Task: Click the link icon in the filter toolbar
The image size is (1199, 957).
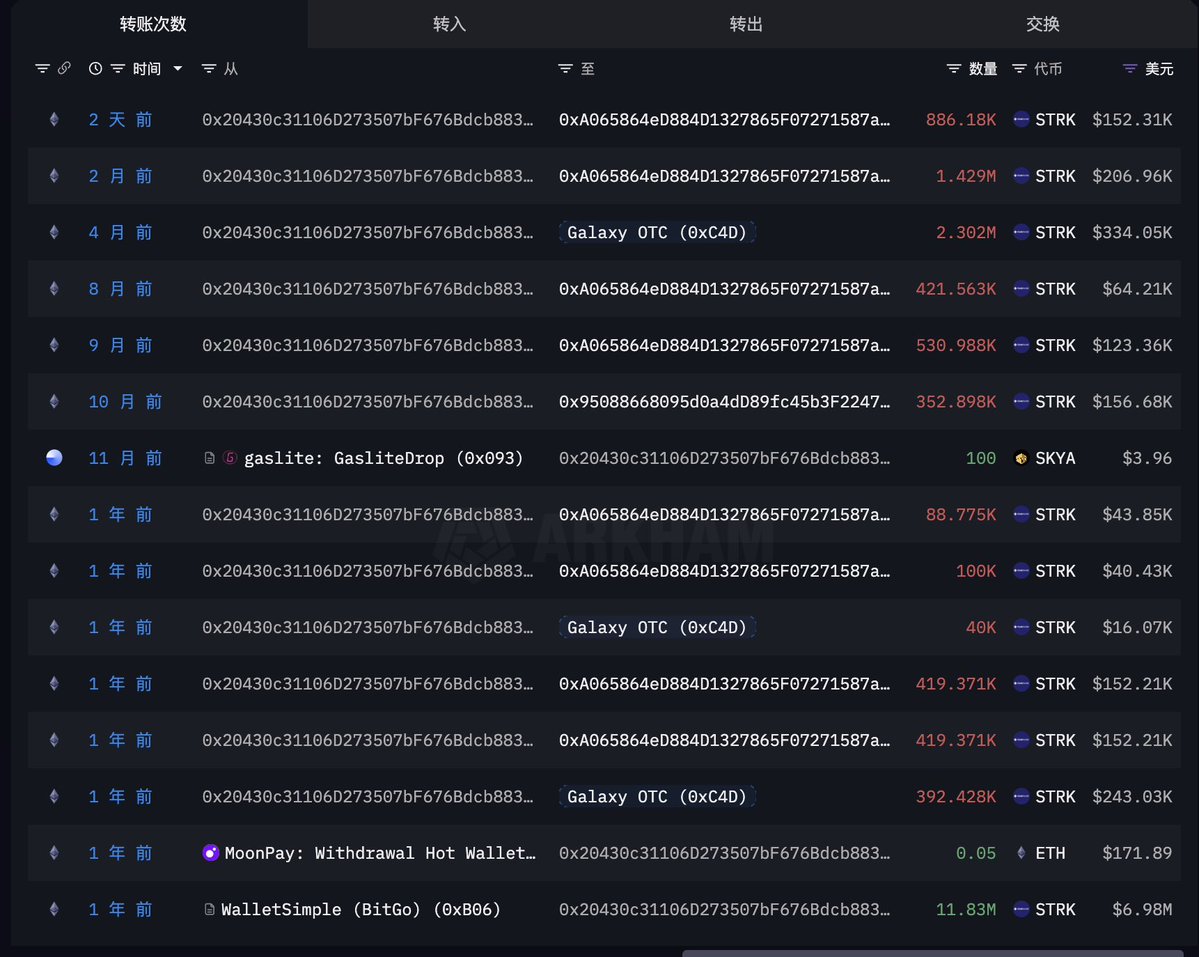Action: tap(64, 68)
